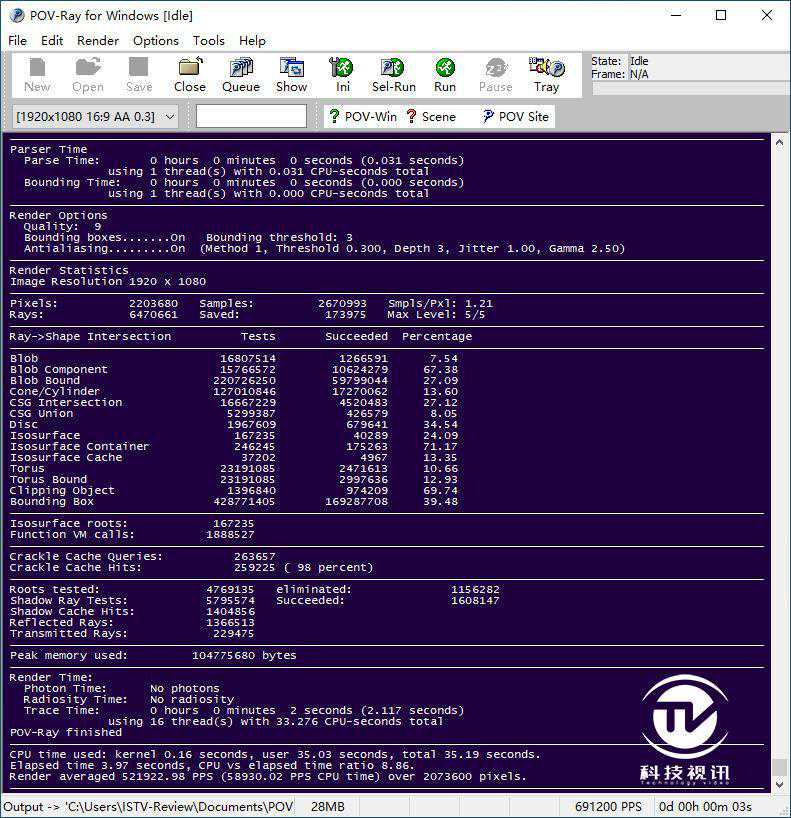This screenshot has height=818, width=791.
Task: Open the Scene help link
Action: [x=431, y=117]
